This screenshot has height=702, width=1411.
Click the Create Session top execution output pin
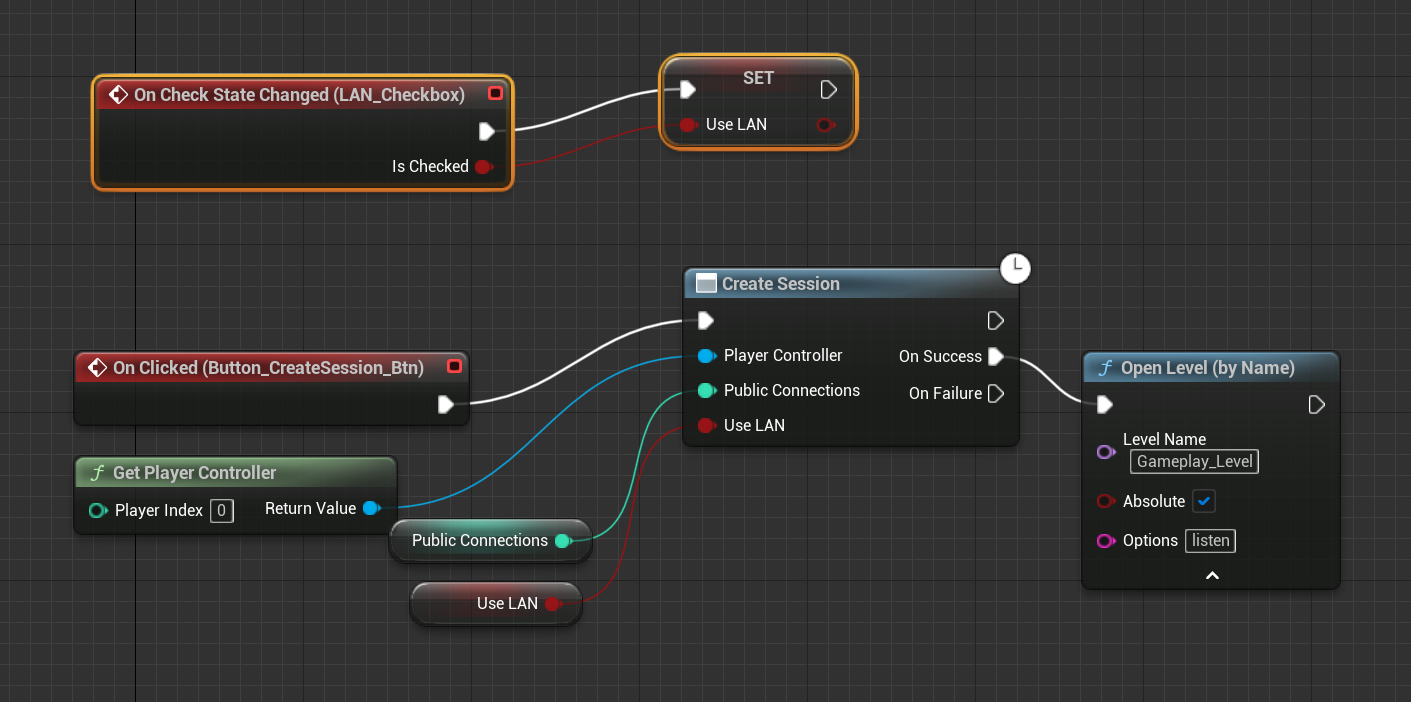pyautogui.click(x=995, y=321)
